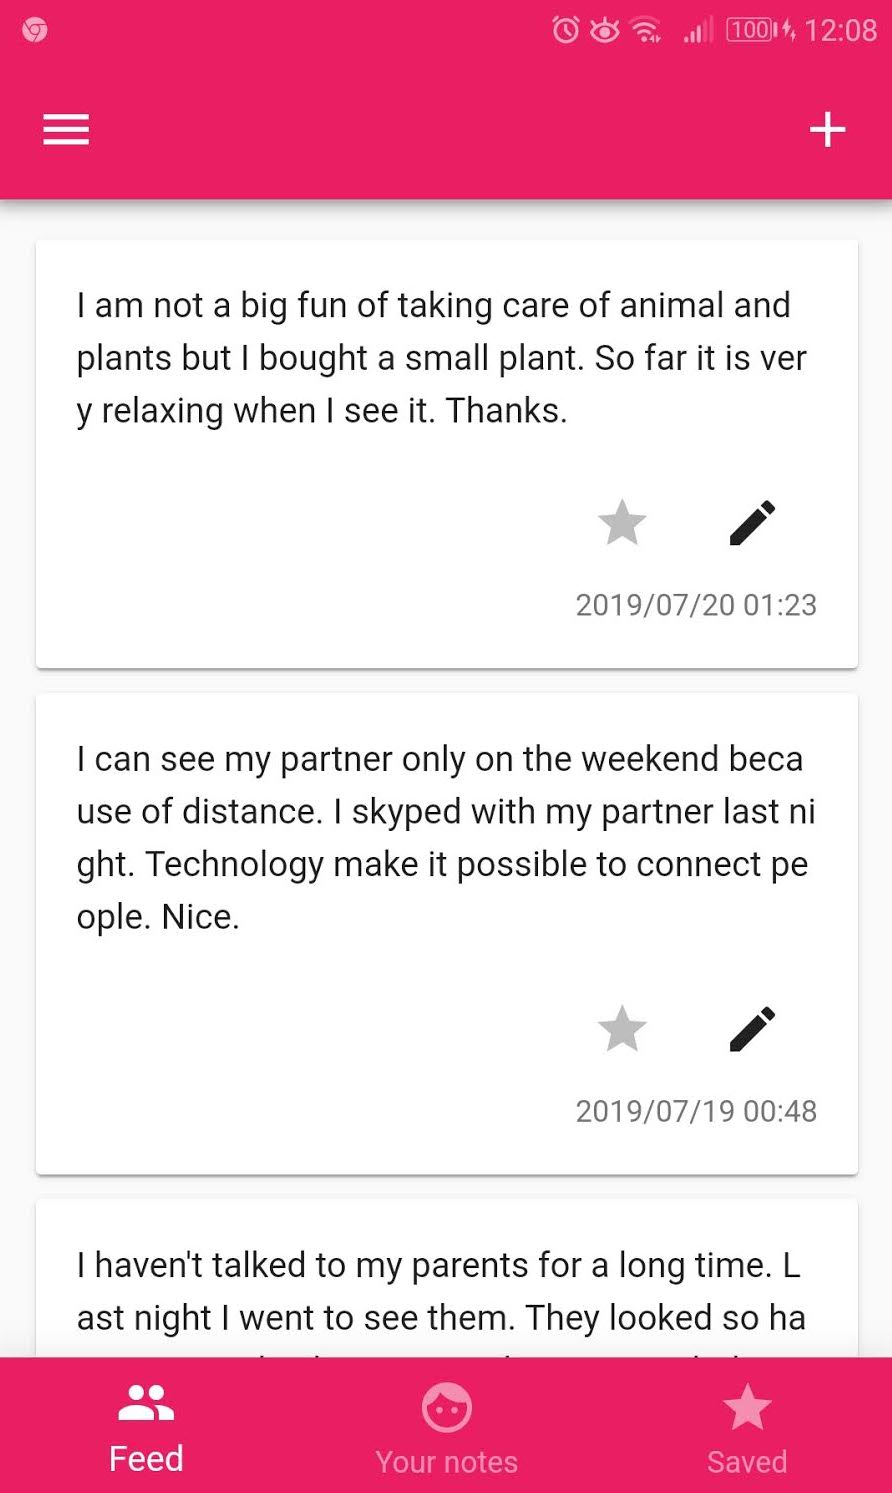The width and height of the screenshot is (892, 1493).
Task: Edit the small plant note with pencil
Action: click(752, 523)
